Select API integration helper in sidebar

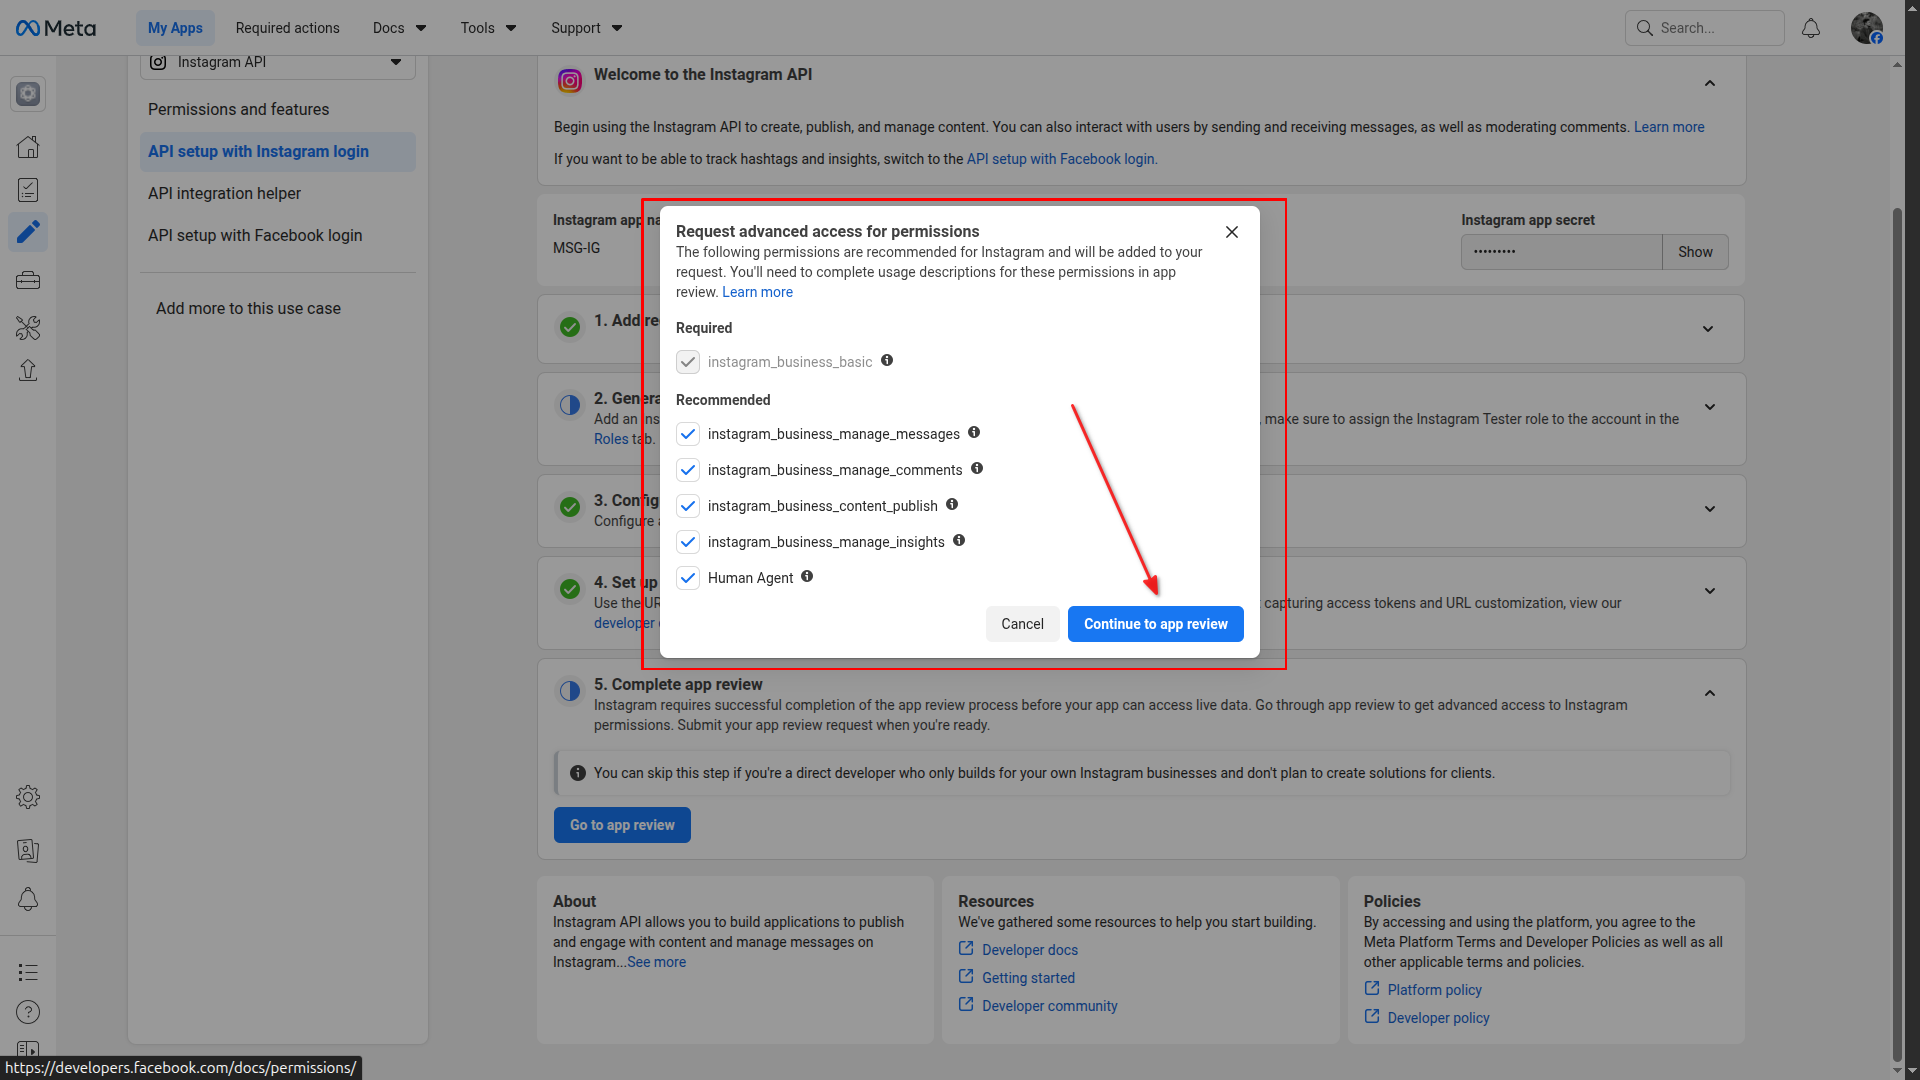point(224,193)
